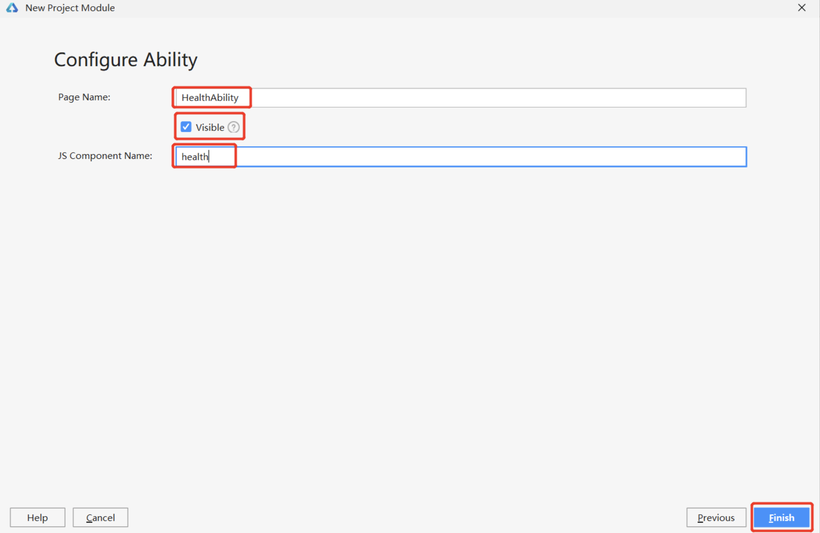Finish creating the module

(782, 517)
